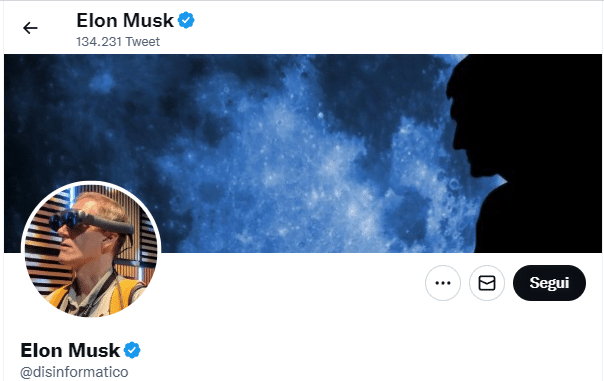Send a direct message via envelope icon
Screen dimensions: 604x381
(x=487, y=283)
